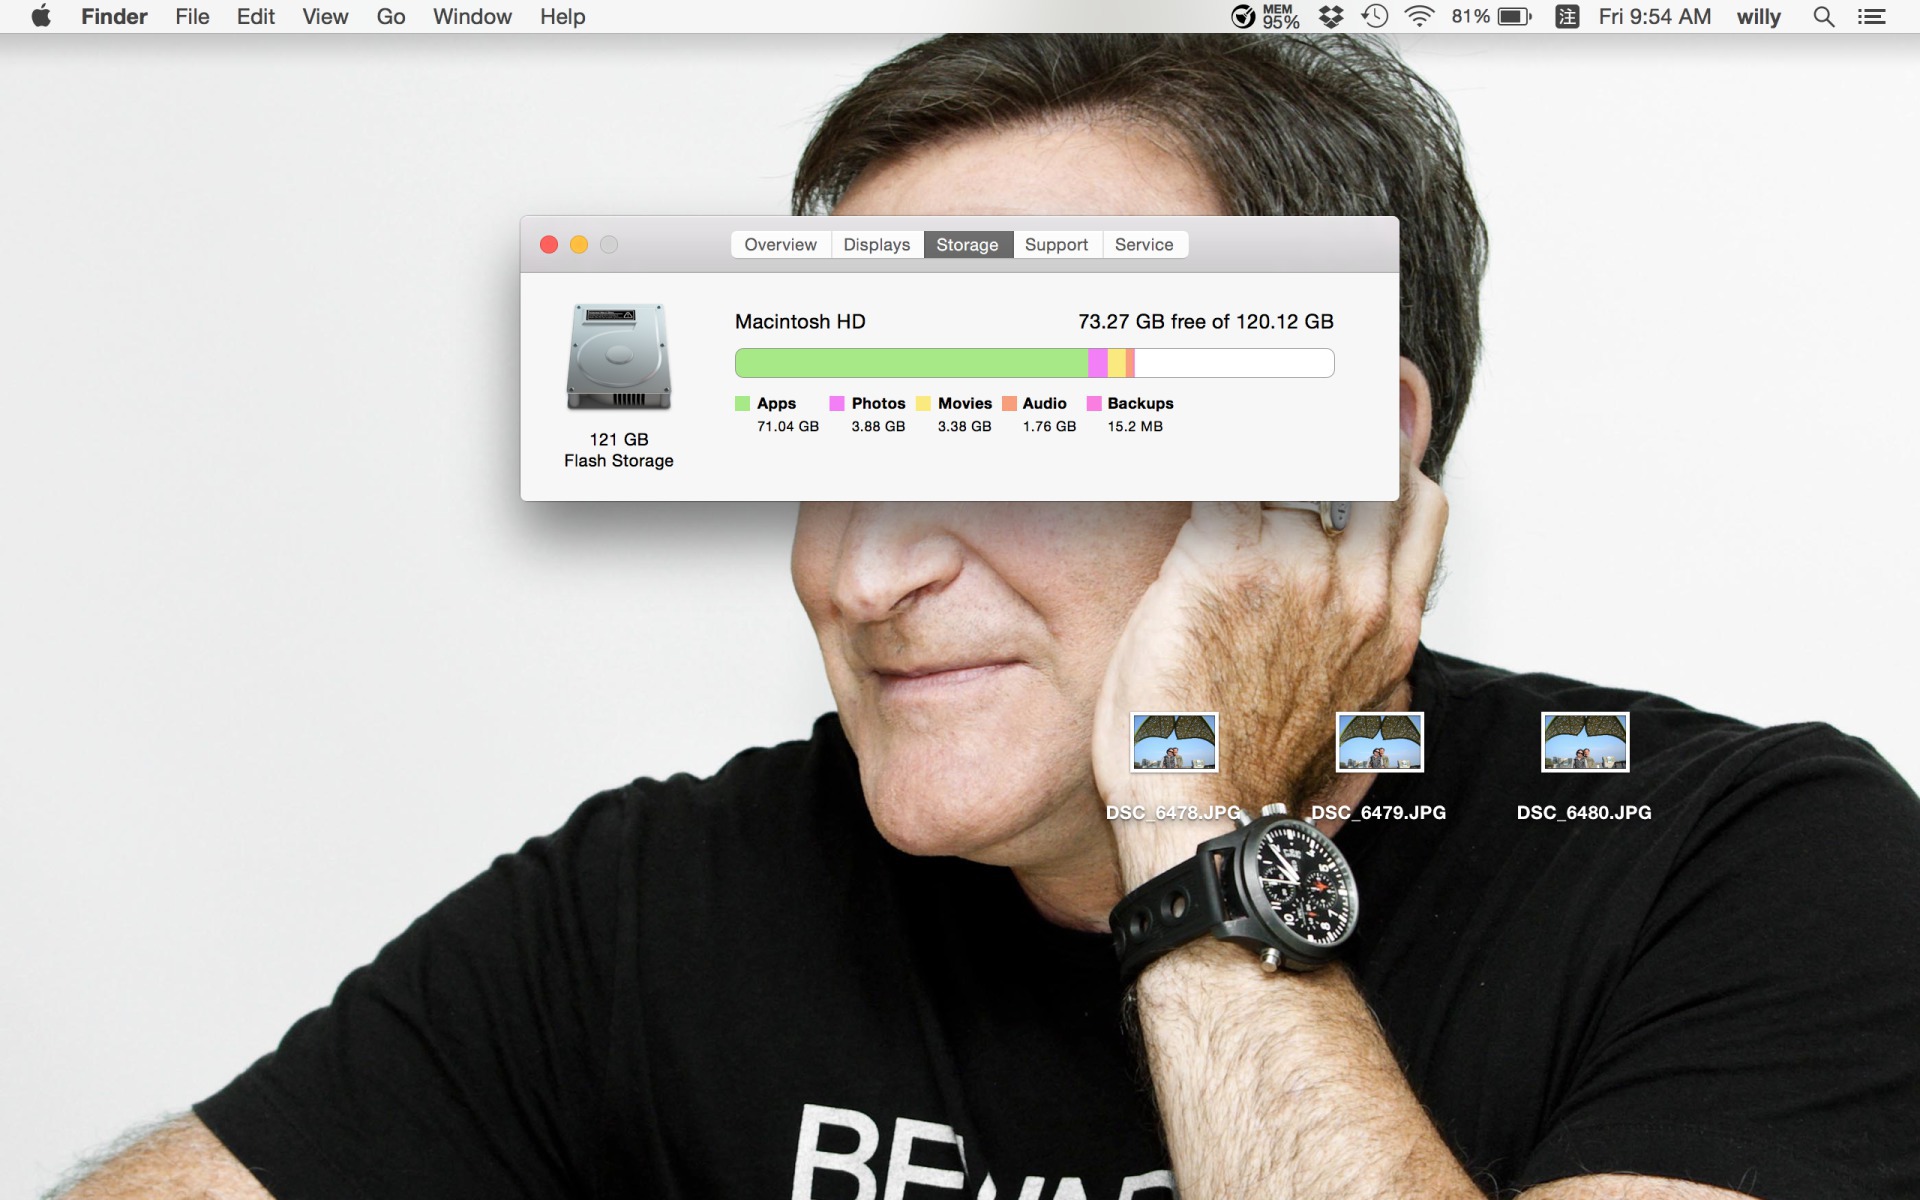The height and width of the screenshot is (1200, 1920).
Task: Open the File menu
Action: [x=192, y=16]
